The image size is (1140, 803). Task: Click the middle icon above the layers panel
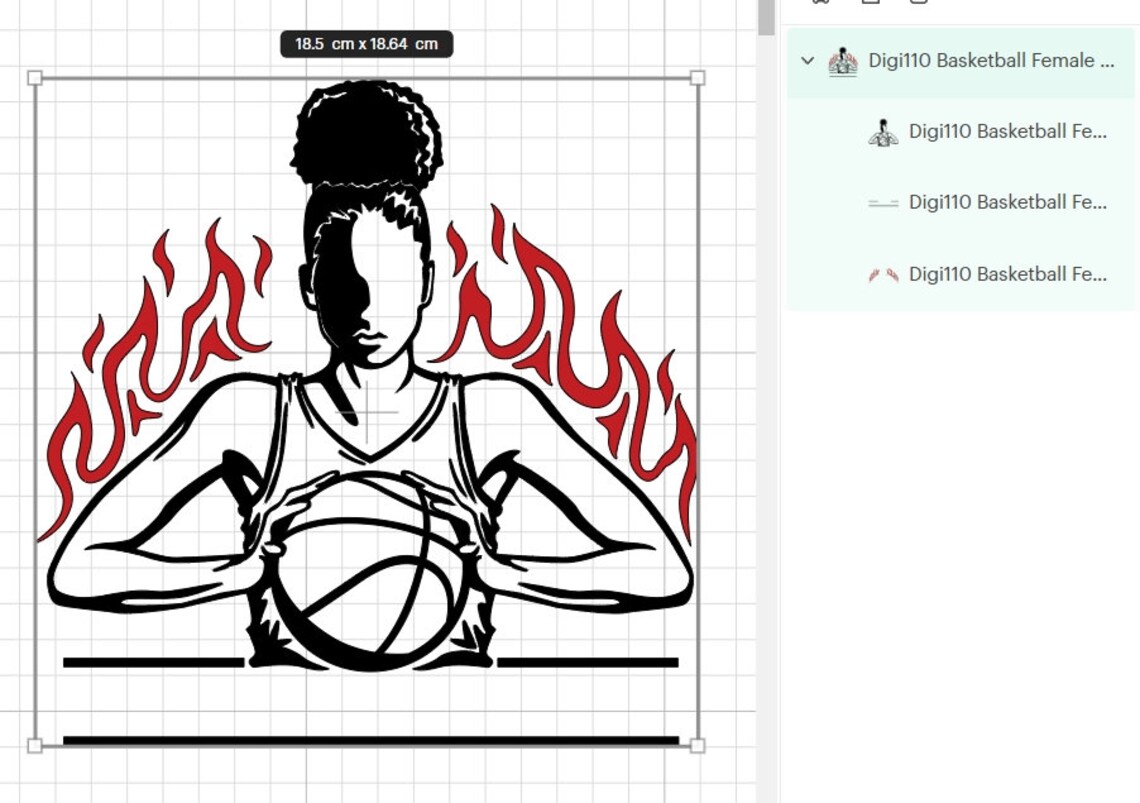coord(870,3)
